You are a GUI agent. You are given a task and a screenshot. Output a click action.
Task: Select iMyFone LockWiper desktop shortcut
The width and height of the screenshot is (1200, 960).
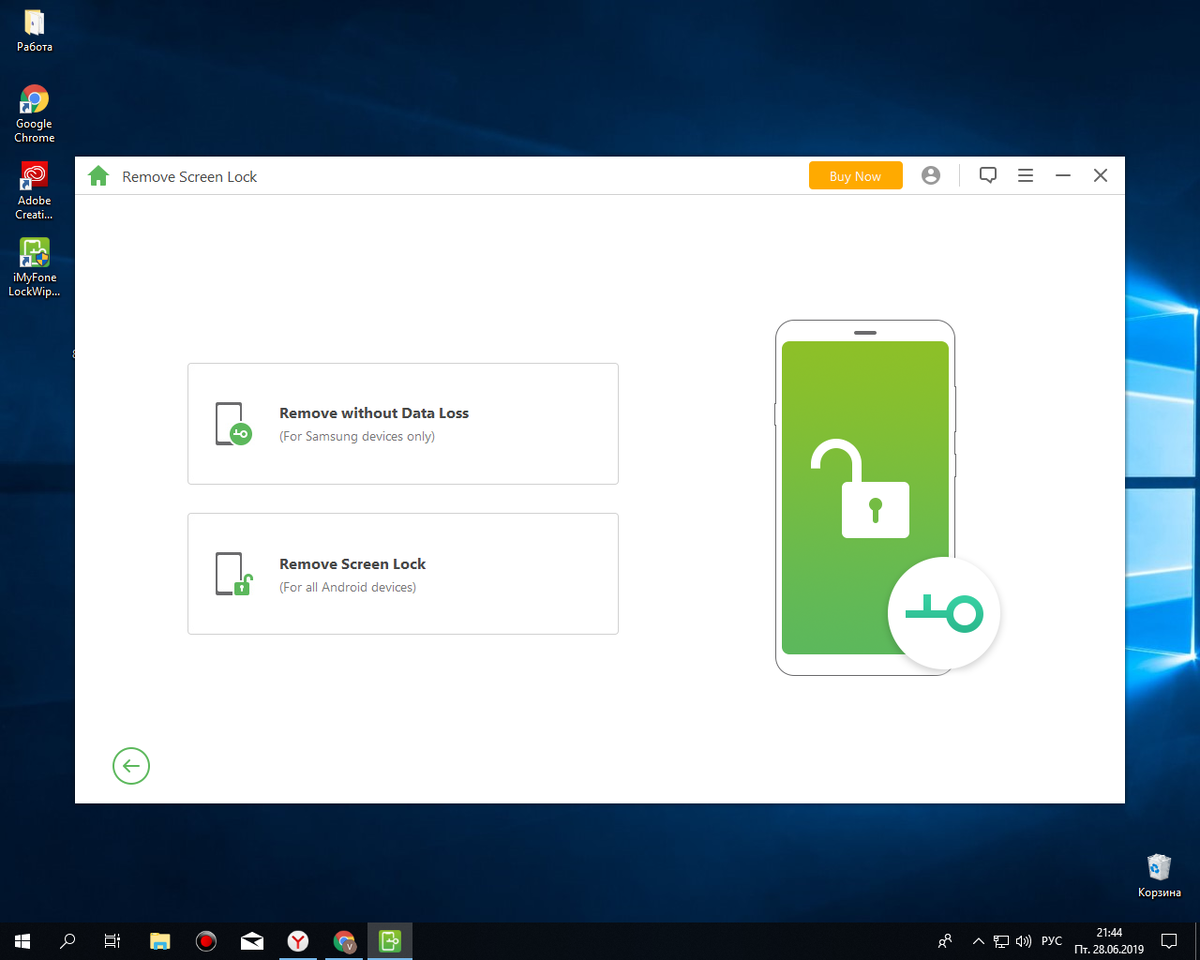click(x=34, y=268)
